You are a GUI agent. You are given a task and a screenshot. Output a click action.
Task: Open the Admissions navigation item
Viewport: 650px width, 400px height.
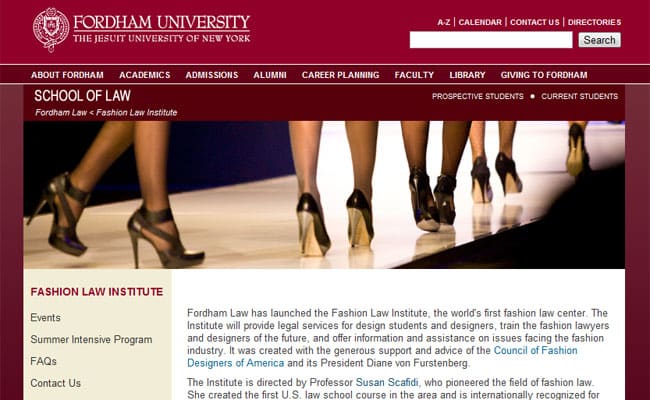212,75
